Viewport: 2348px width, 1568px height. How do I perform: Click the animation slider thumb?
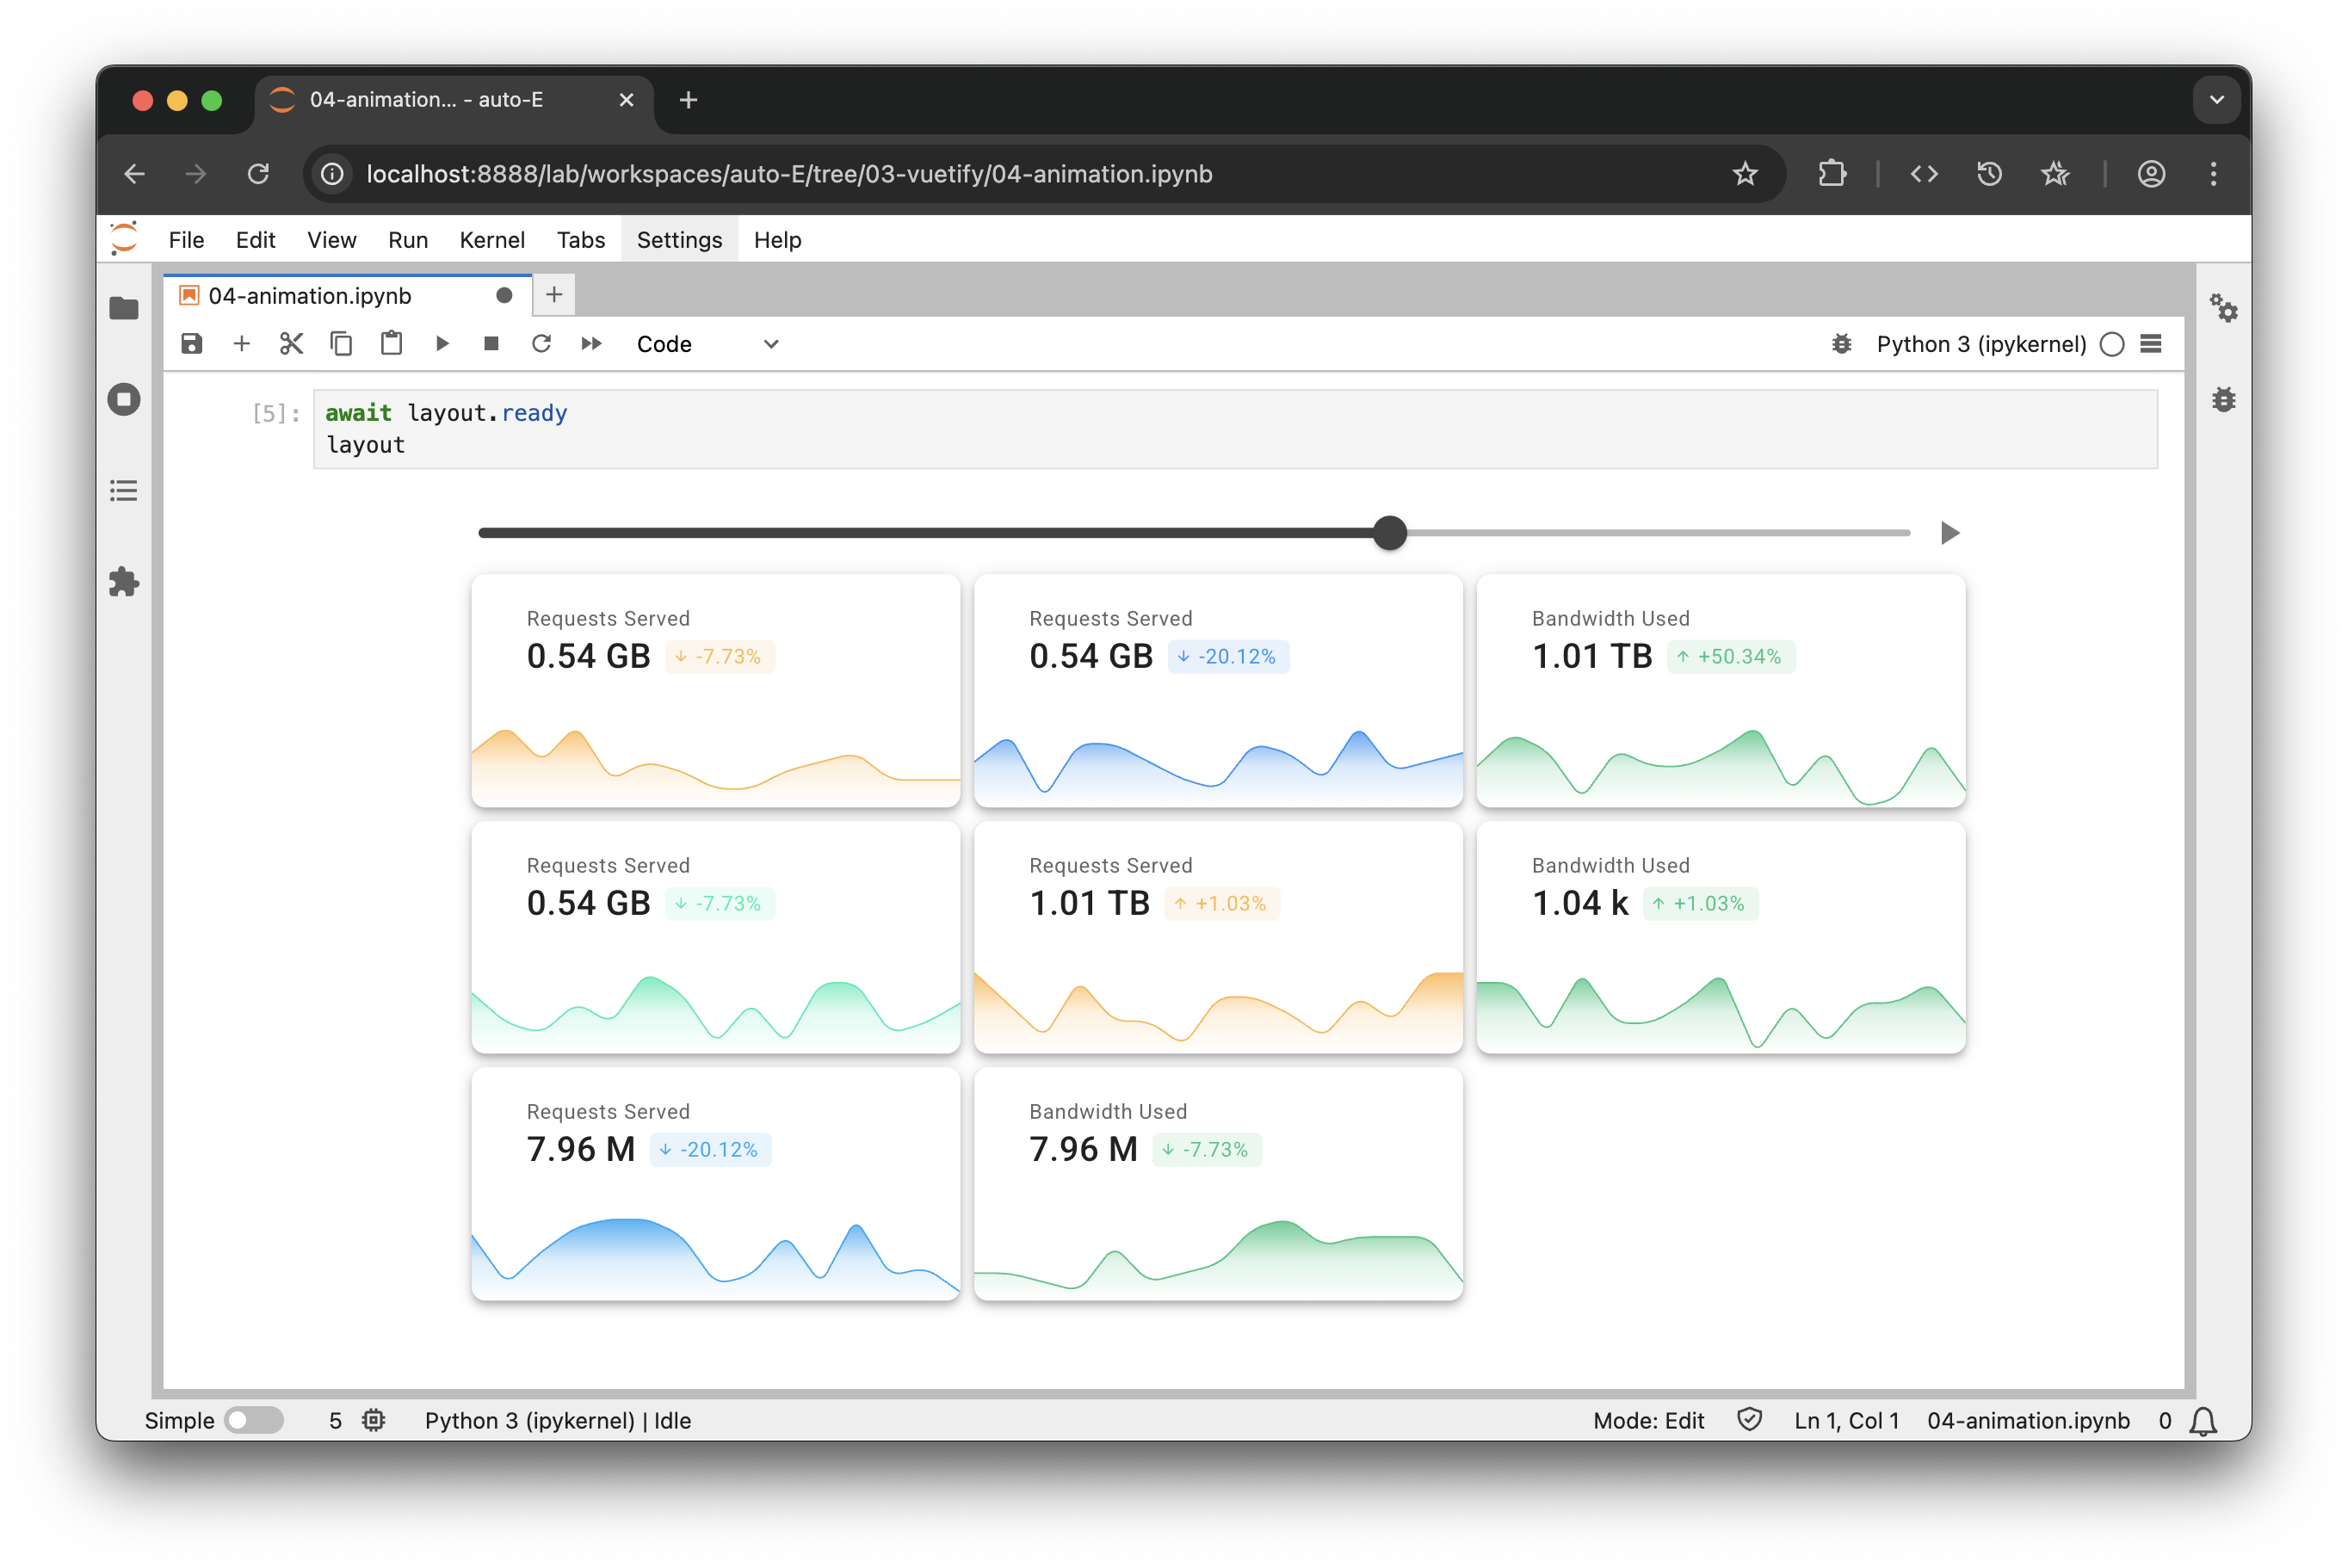pyautogui.click(x=1390, y=533)
